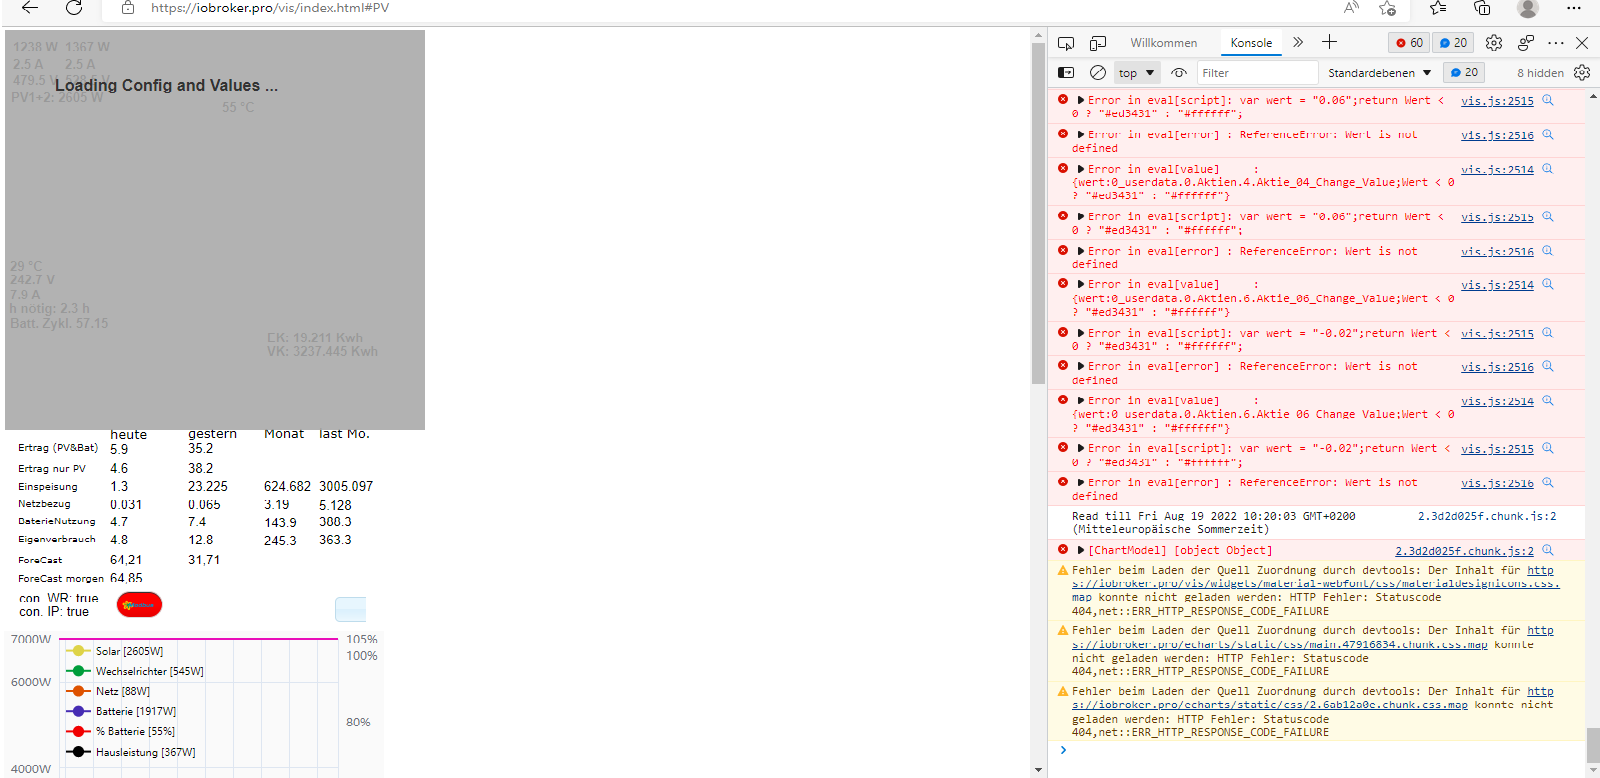Toggle the console sidebar panel
Viewport: 1600px width, 778px height.
(1066, 73)
